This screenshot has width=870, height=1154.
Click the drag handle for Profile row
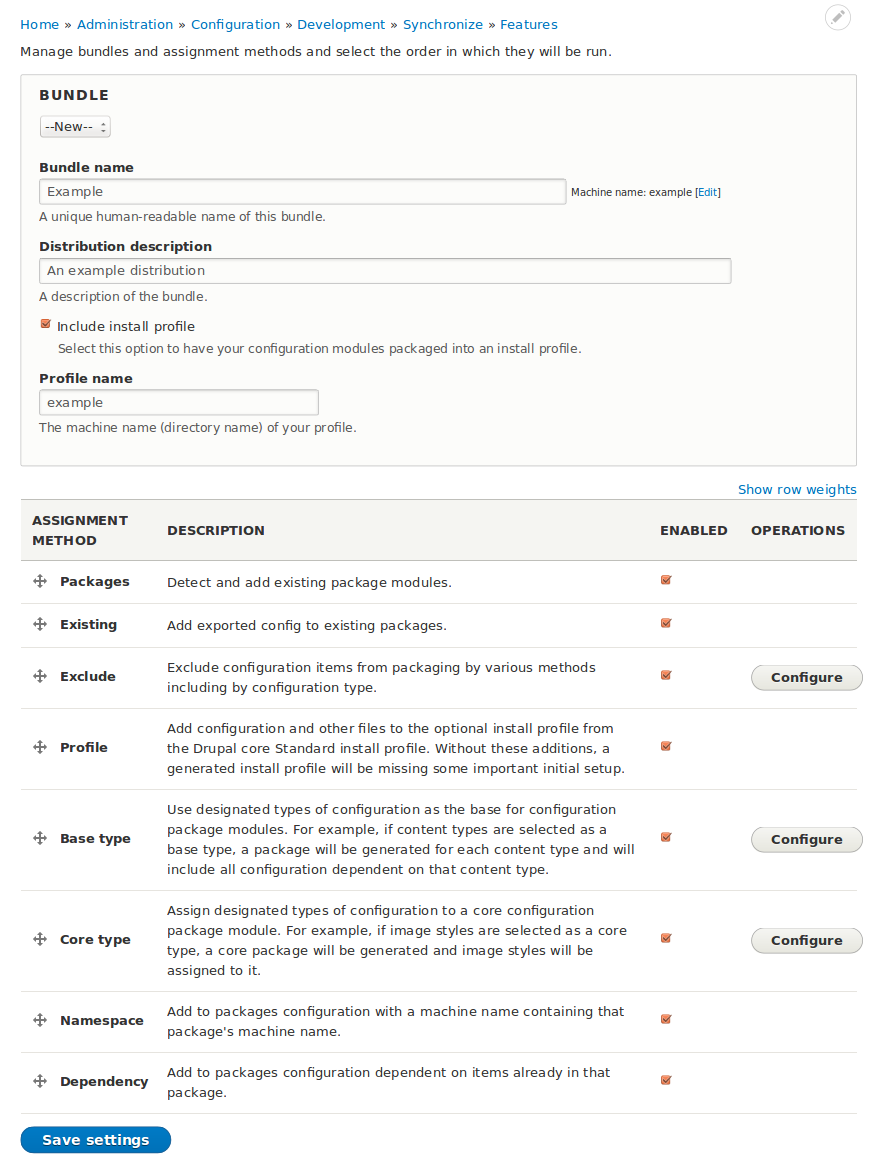point(40,747)
